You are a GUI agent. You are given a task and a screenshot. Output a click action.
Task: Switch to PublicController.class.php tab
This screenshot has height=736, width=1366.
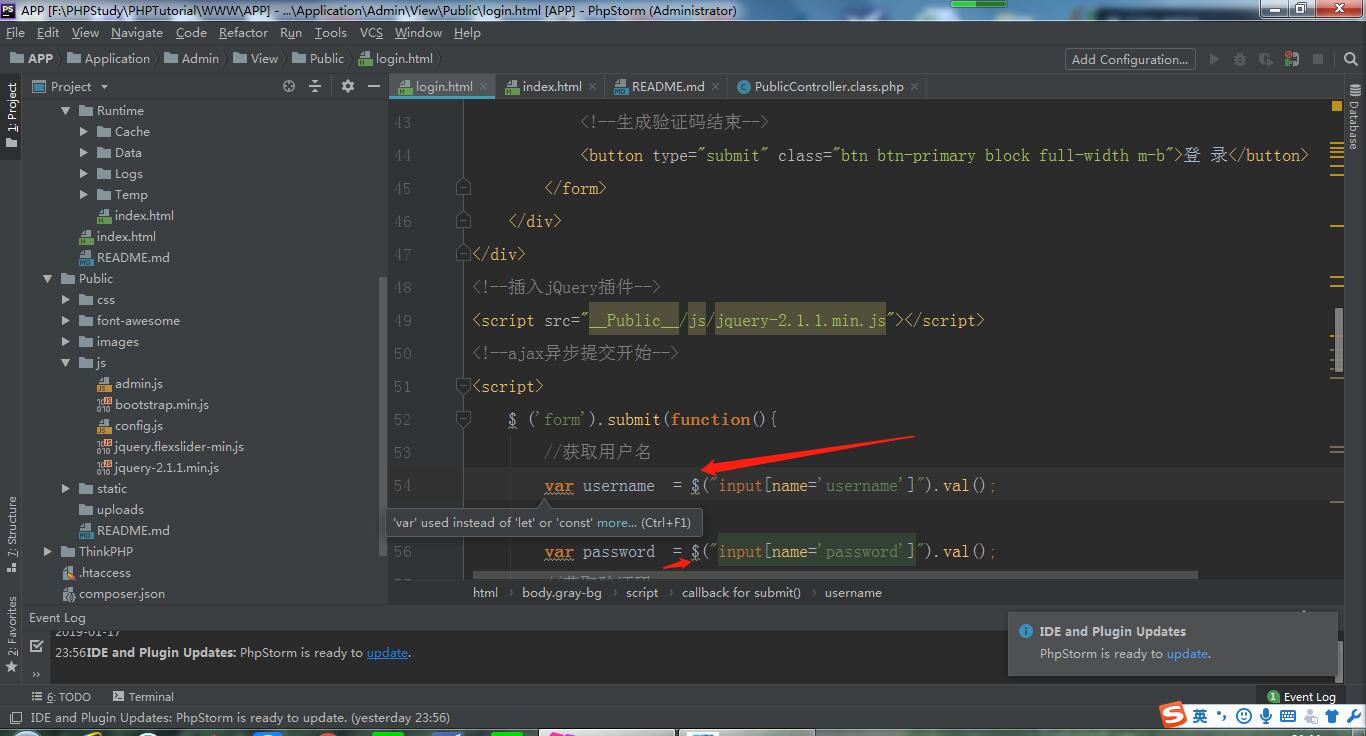coord(829,87)
